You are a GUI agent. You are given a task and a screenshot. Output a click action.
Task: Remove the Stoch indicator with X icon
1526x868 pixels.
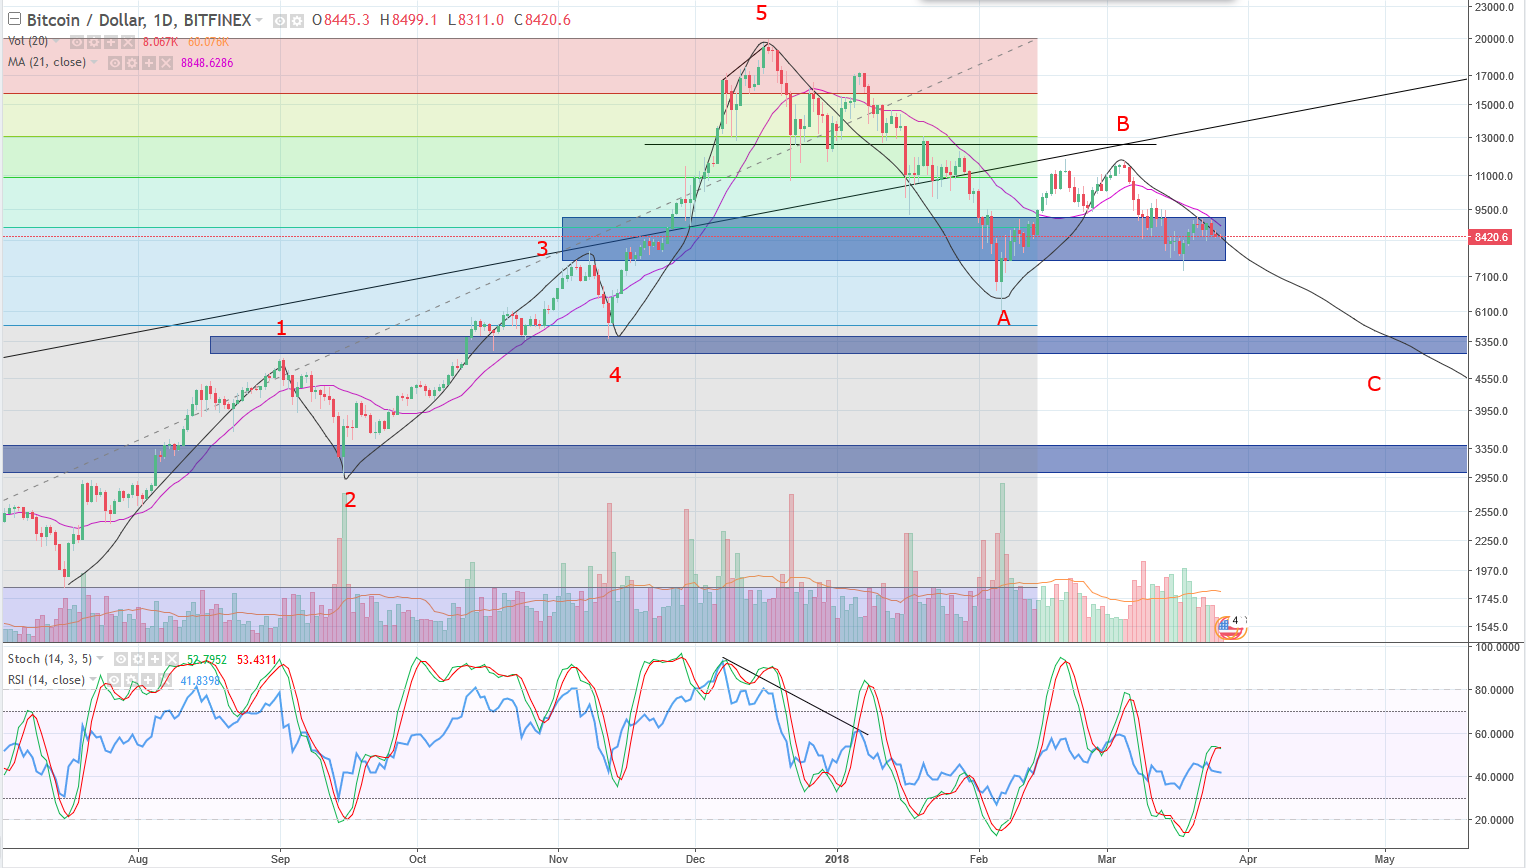172,659
